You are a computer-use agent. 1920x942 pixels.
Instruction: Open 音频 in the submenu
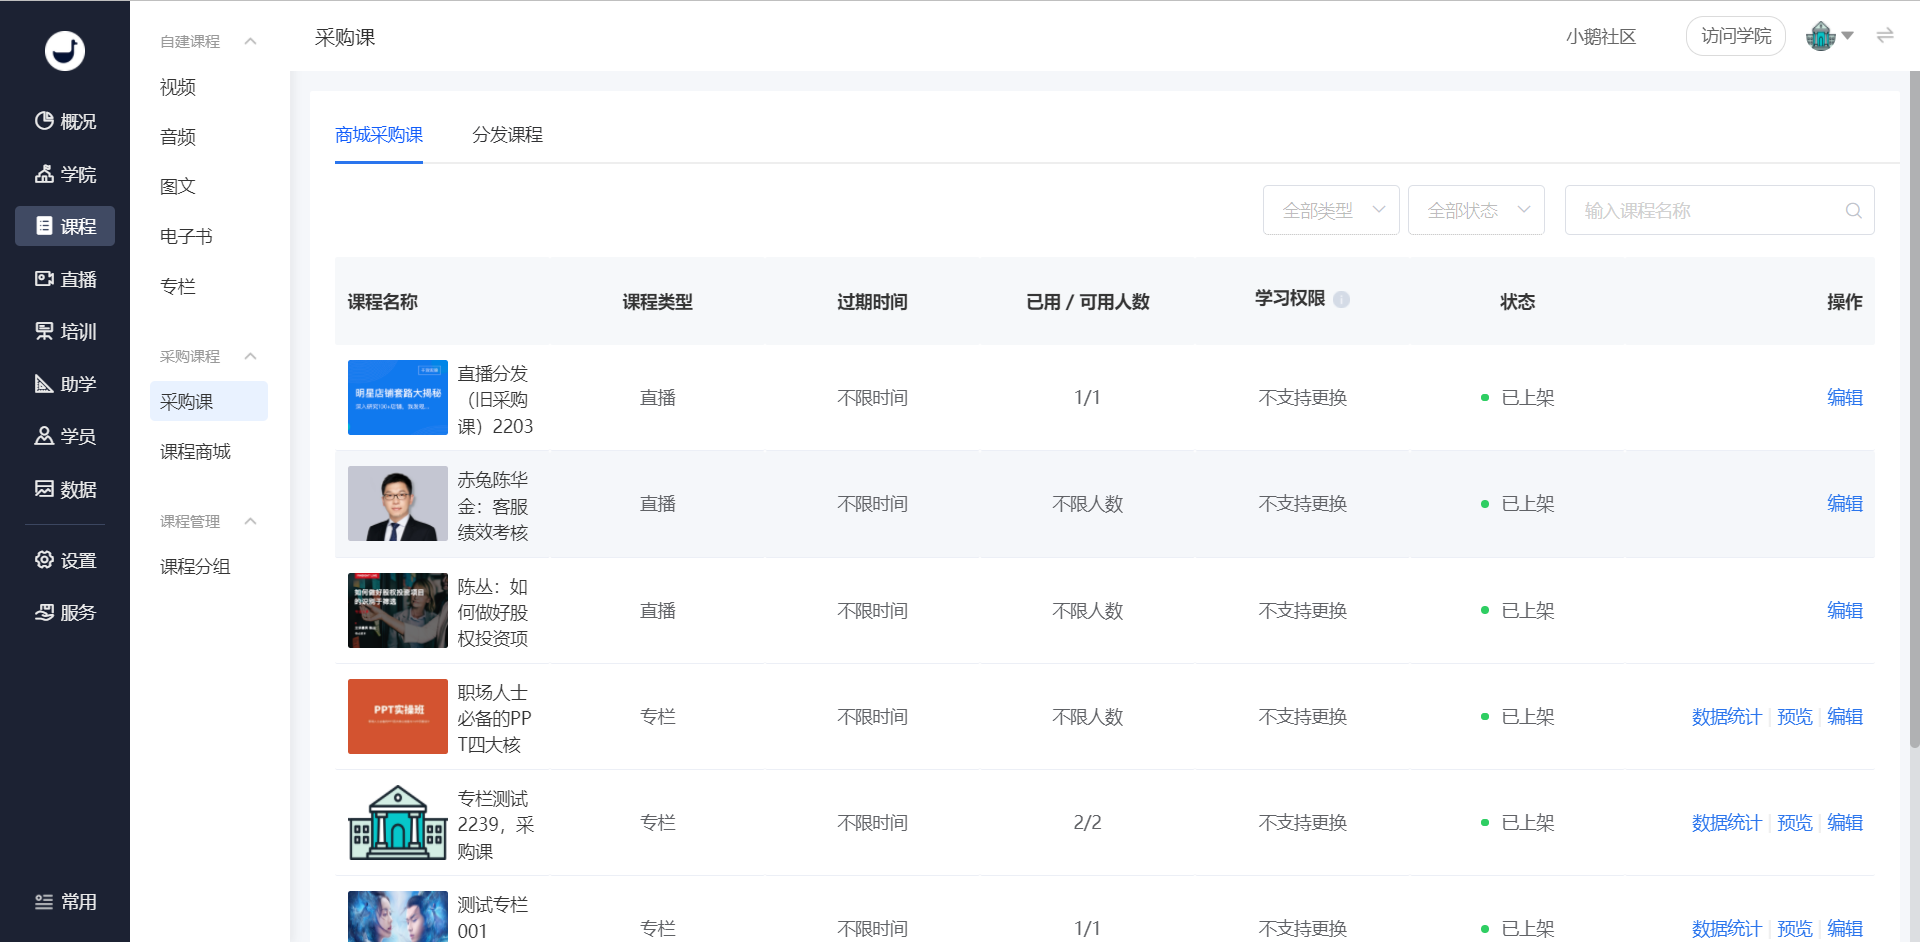tap(178, 137)
